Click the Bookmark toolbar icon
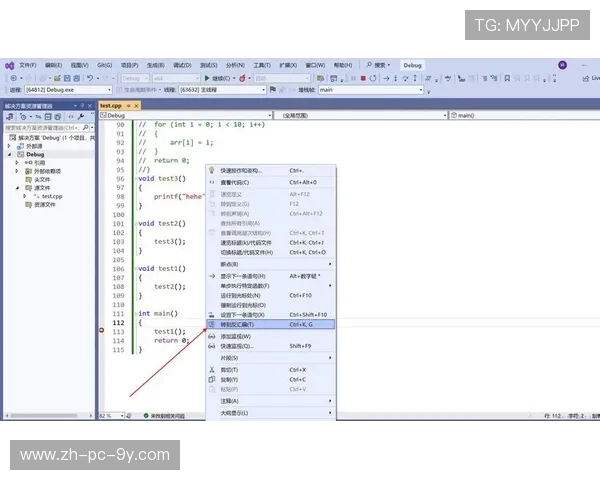The height and width of the screenshot is (480, 600). [507, 78]
